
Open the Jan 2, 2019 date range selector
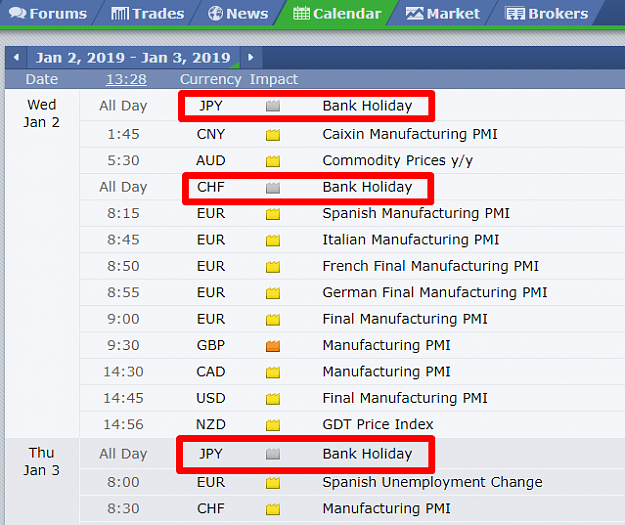point(133,58)
